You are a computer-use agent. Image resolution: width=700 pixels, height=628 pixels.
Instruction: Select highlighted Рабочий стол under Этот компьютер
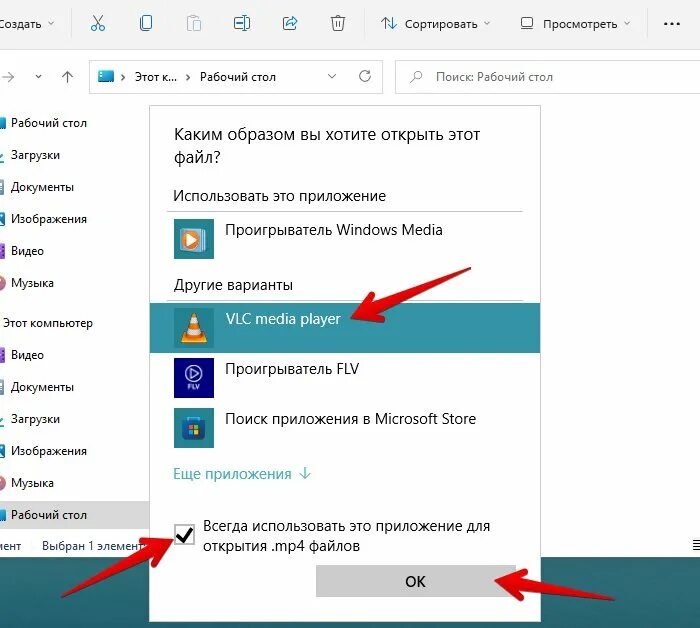74,515
